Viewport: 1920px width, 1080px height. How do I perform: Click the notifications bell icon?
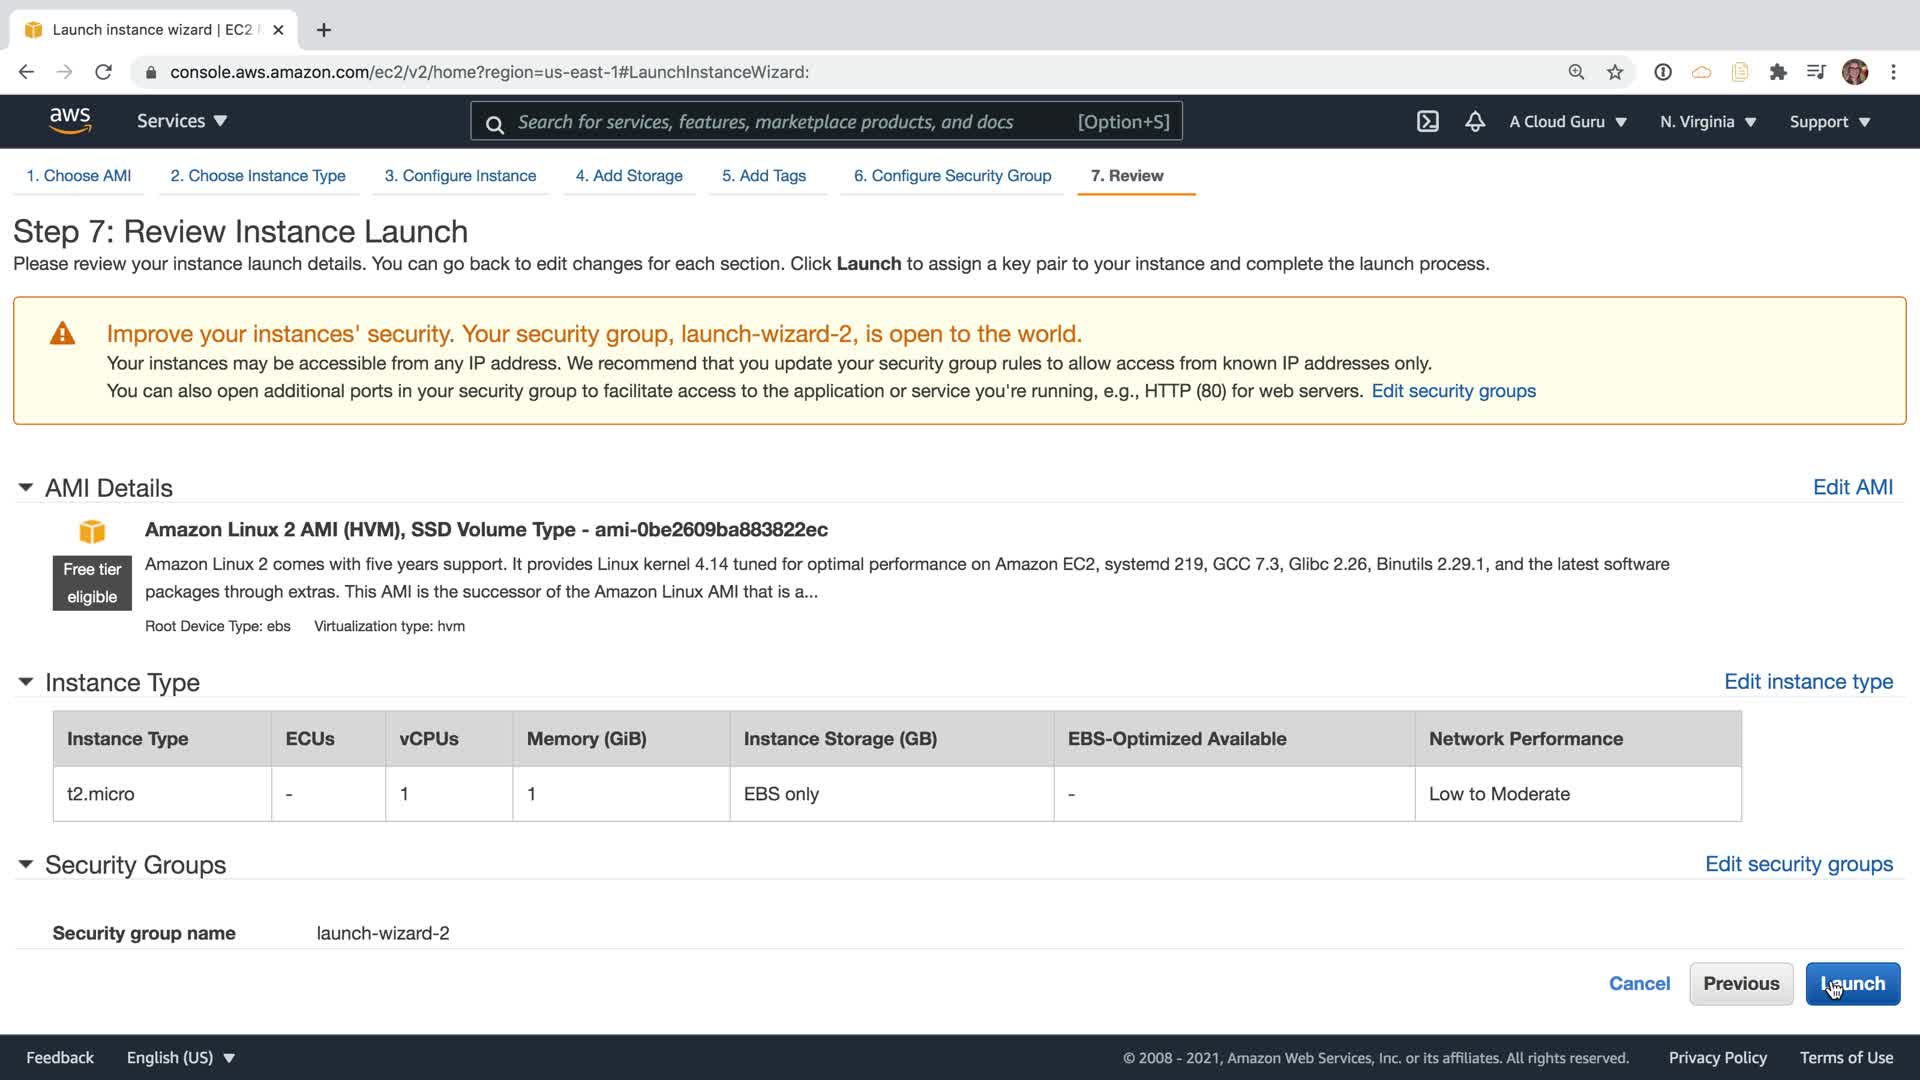click(x=1474, y=122)
